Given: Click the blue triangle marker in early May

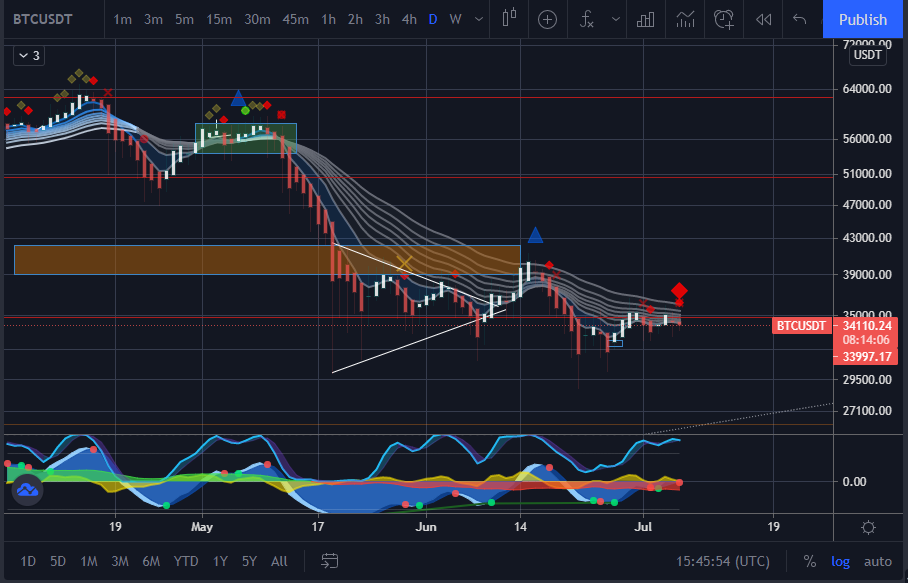Looking at the screenshot, I should [x=238, y=98].
